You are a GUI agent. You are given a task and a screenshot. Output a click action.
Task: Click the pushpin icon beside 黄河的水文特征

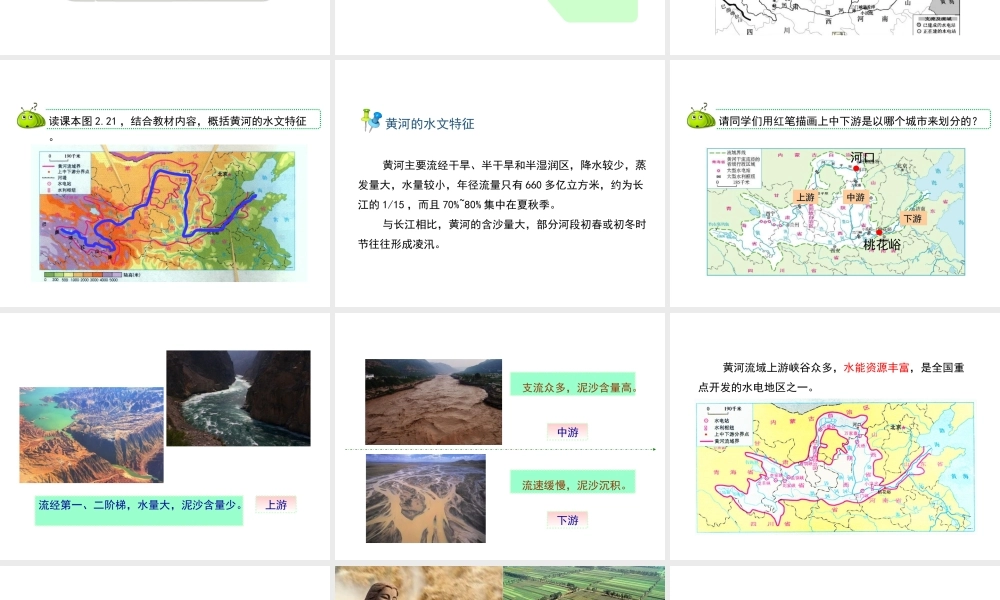coord(371,120)
